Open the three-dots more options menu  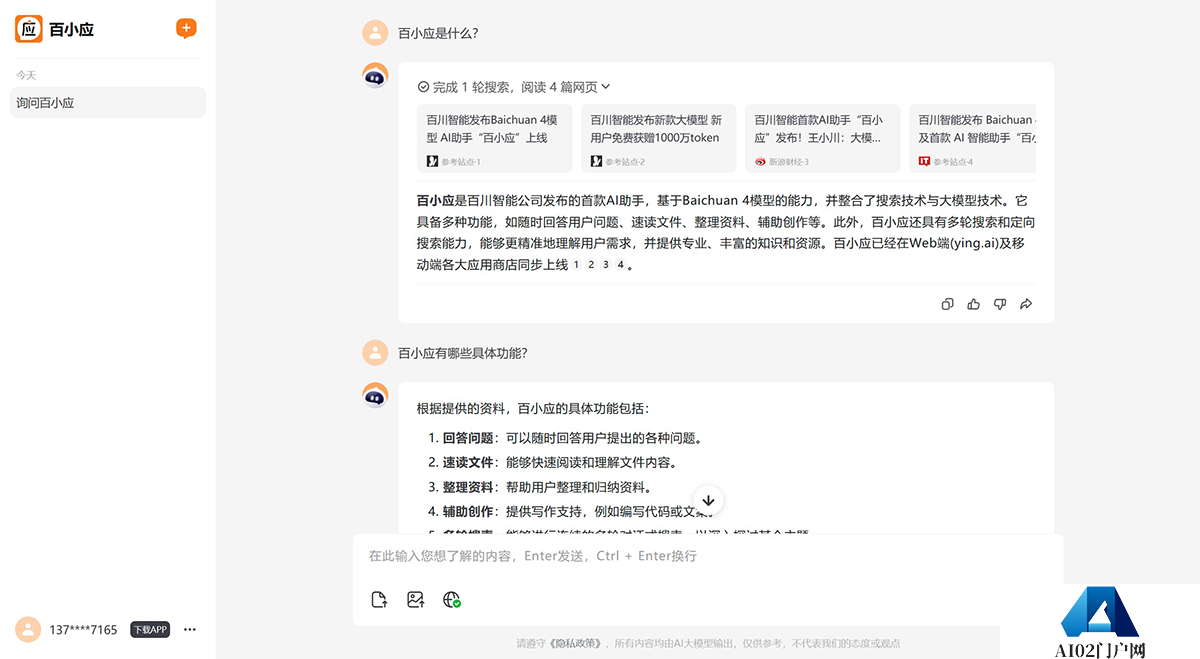(x=190, y=629)
